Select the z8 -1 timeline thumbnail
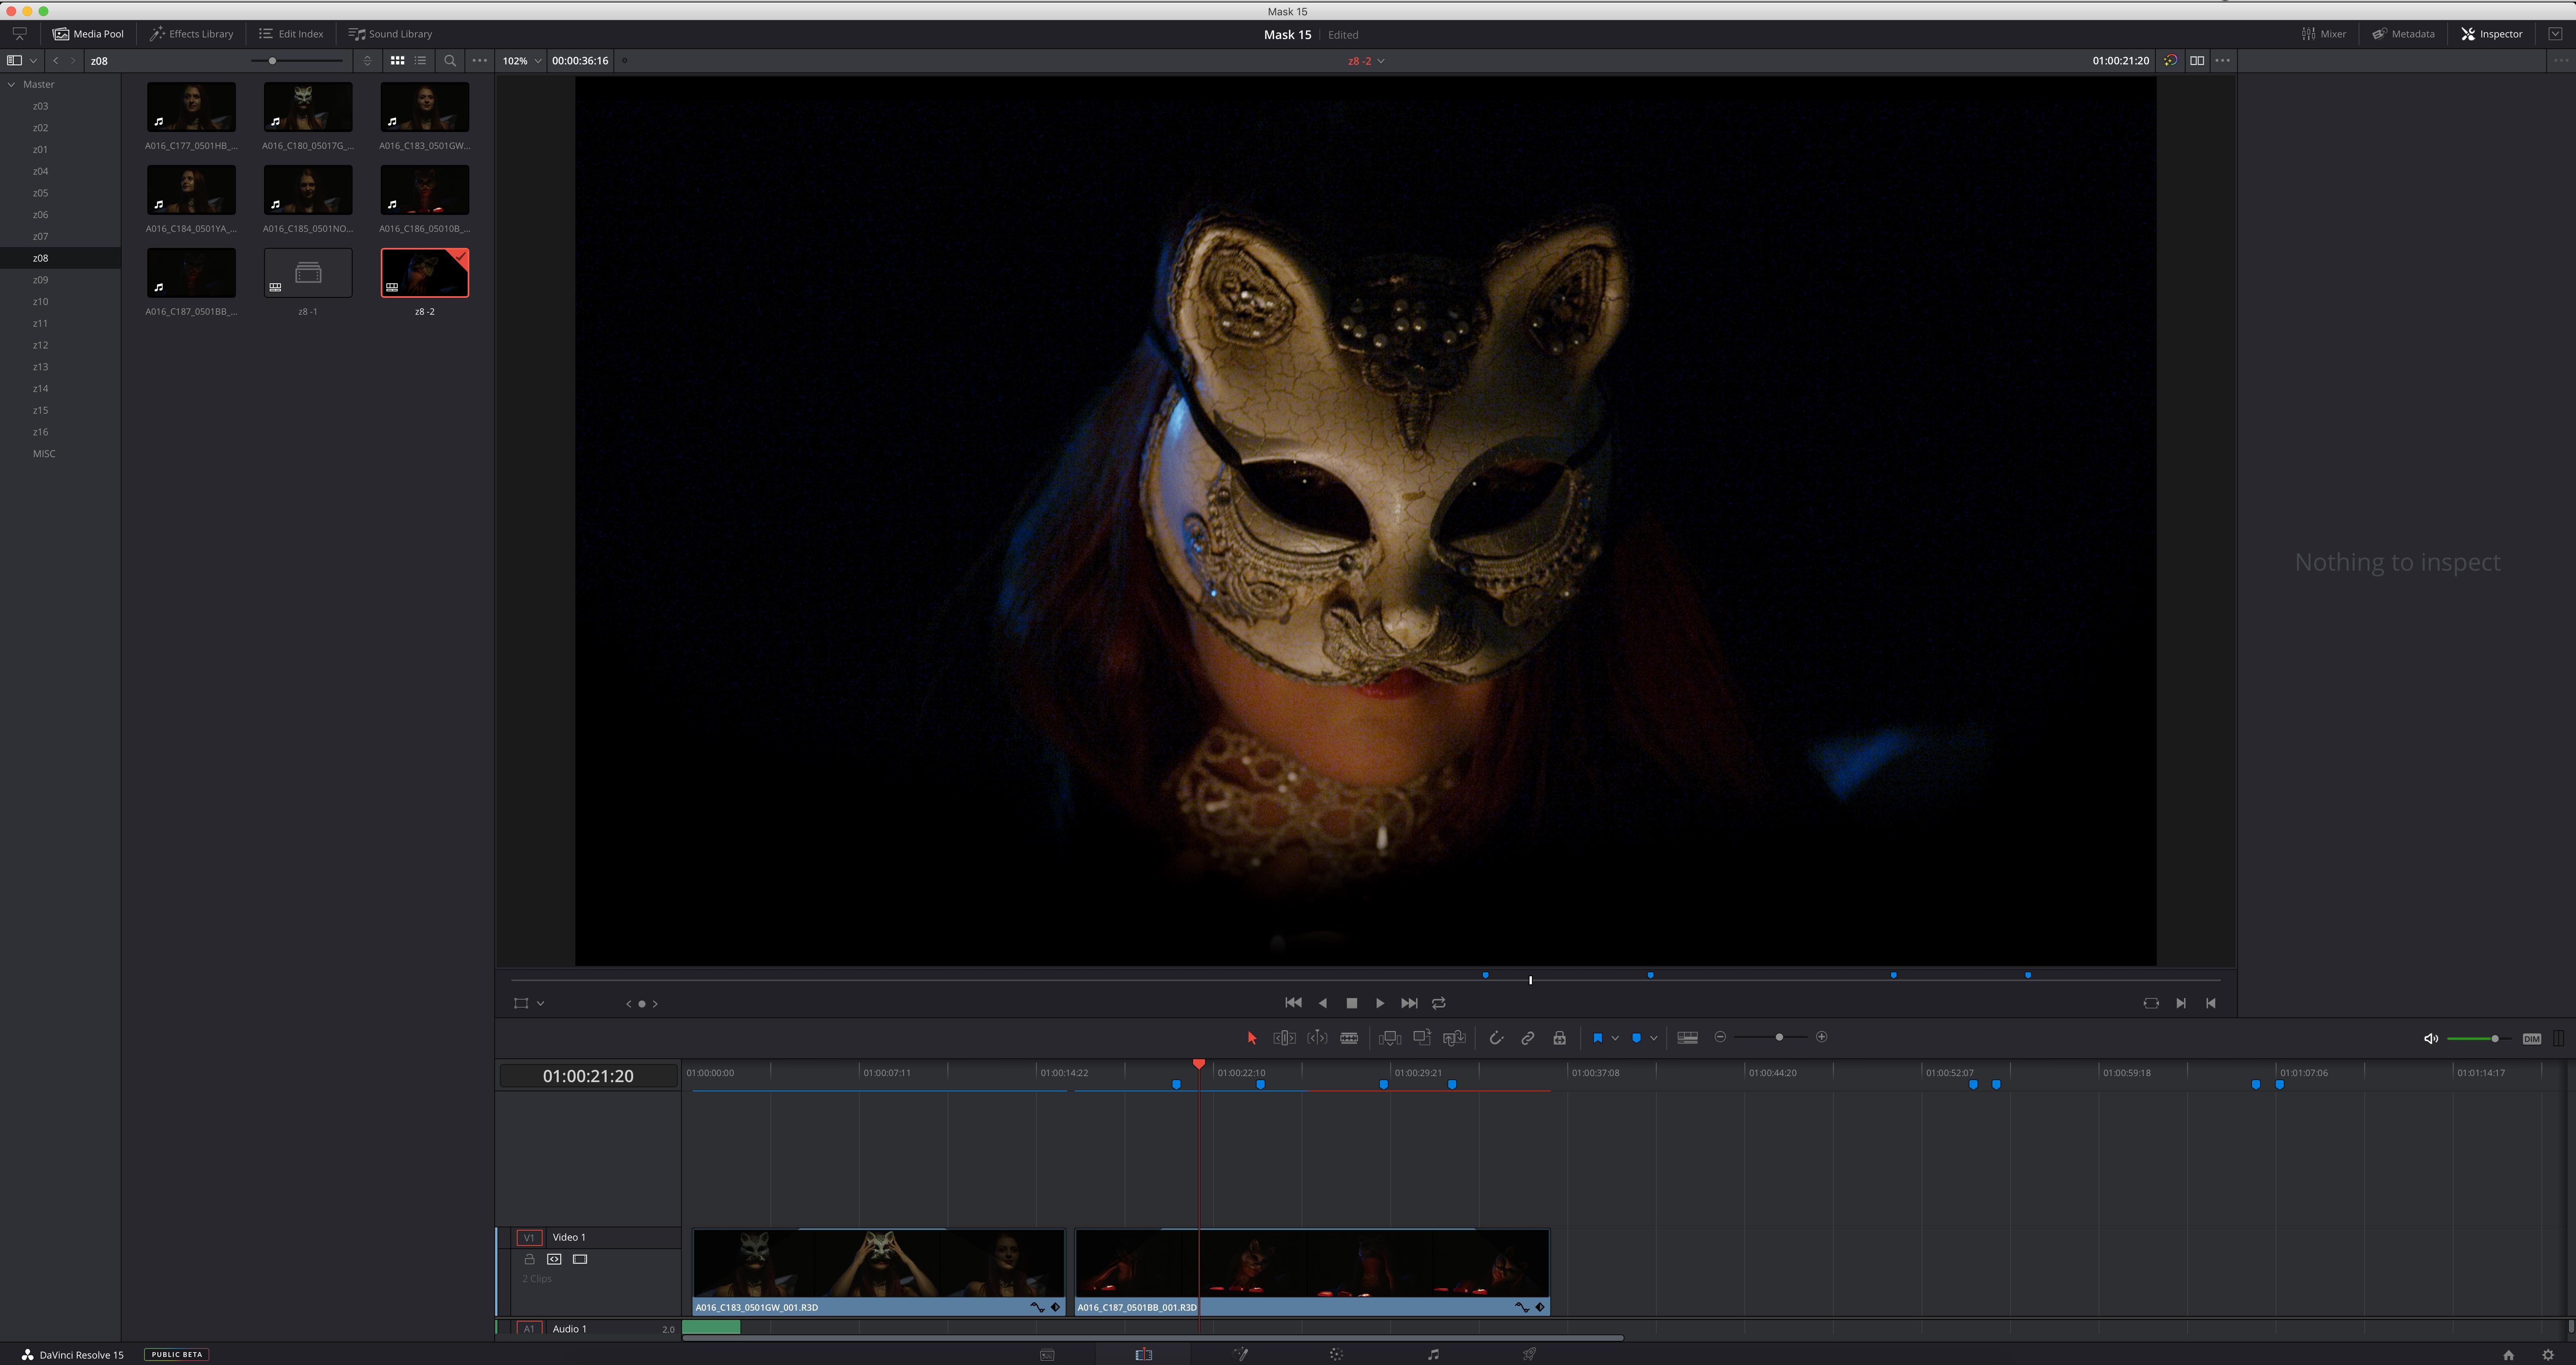This screenshot has width=2576, height=1365. click(308, 273)
